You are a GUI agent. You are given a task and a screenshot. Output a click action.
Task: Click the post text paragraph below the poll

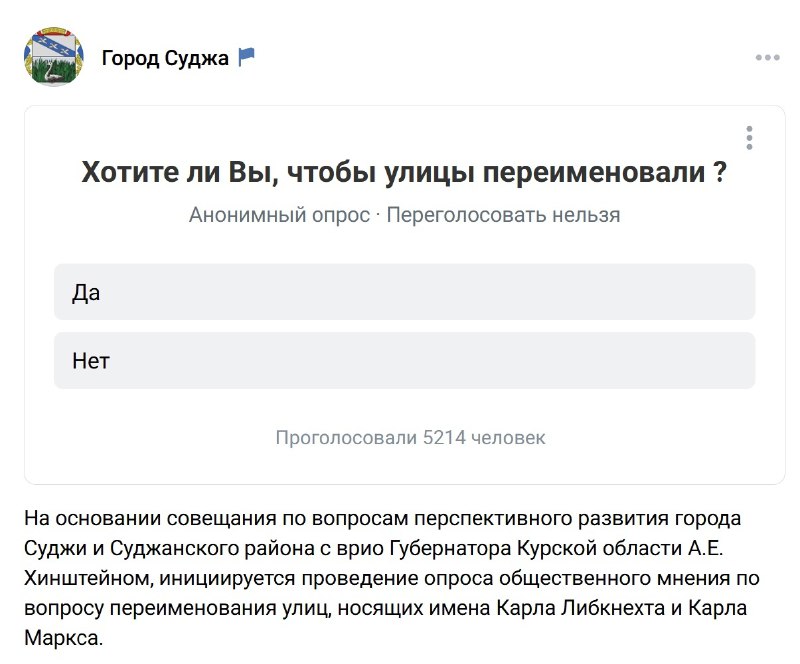(x=392, y=578)
